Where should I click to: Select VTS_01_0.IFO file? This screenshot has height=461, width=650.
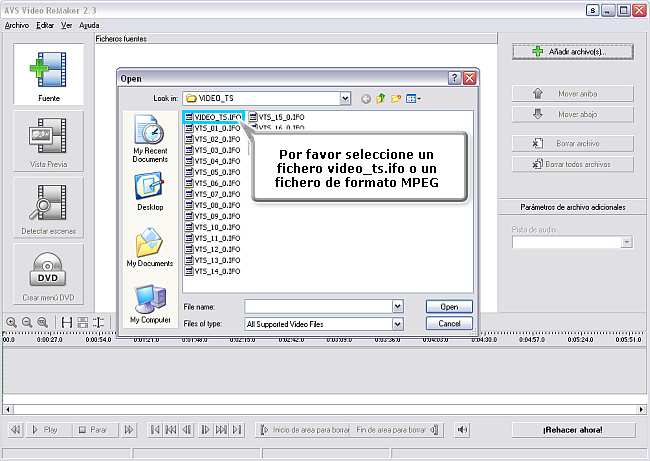click(x=213, y=128)
